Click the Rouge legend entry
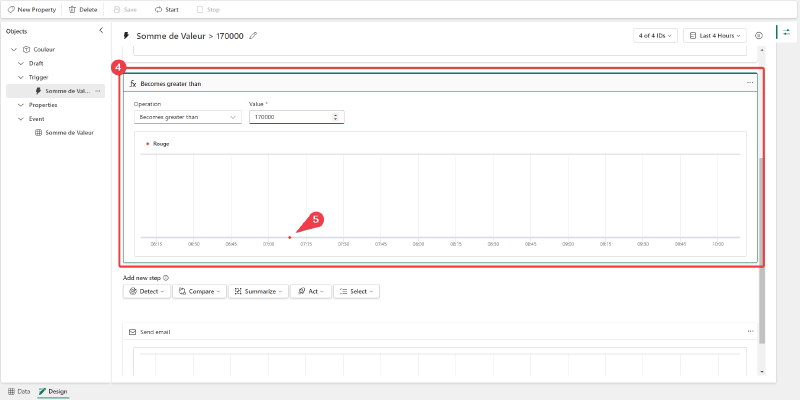This screenshot has width=800, height=400. tap(158, 144)
